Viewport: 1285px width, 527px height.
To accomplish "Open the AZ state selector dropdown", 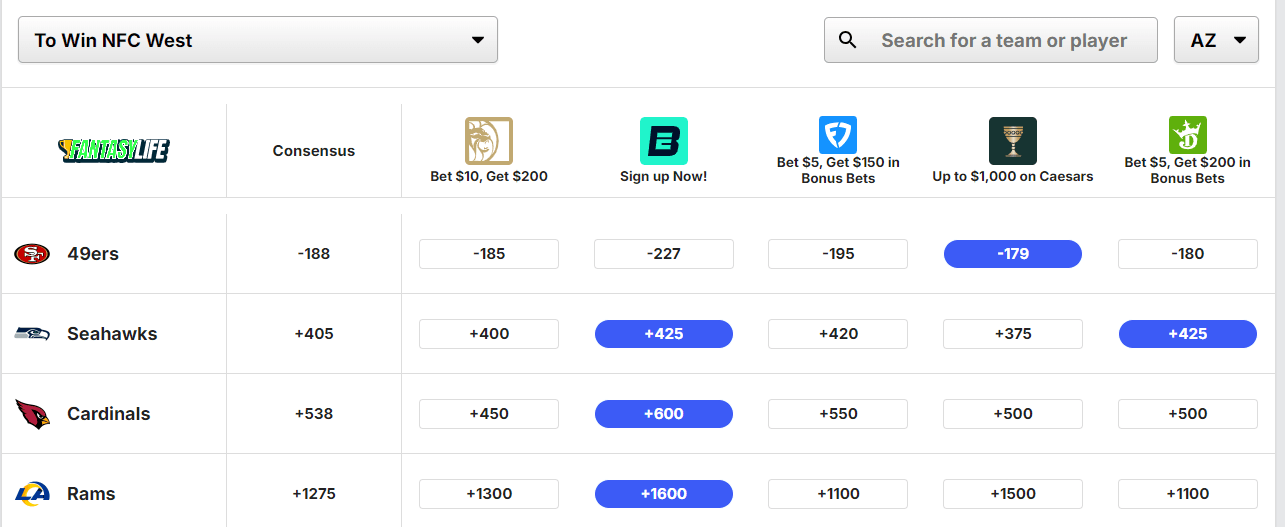I will point(1216,40).
